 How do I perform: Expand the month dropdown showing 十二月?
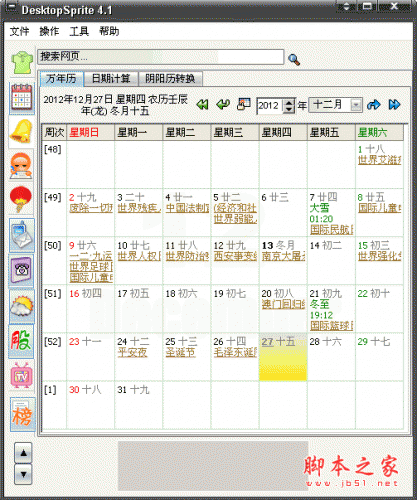(x=356, y=105)
